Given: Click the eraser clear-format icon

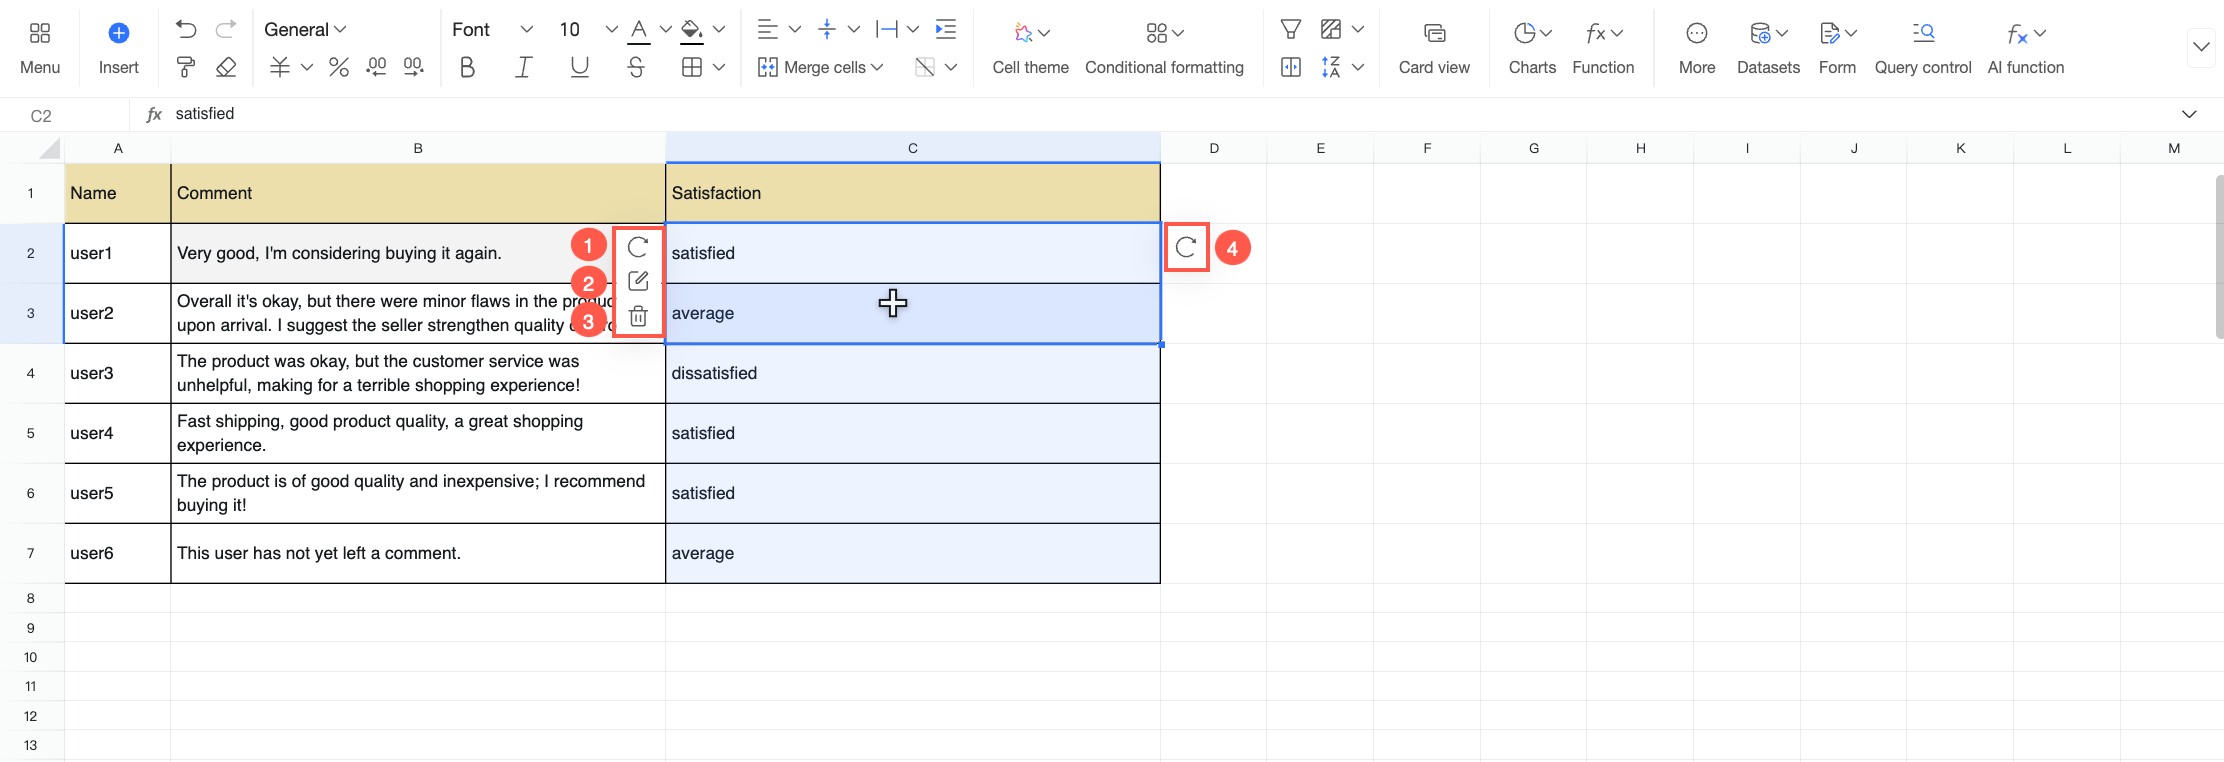Looking at the screenshot, I should [x=226, y=67].
